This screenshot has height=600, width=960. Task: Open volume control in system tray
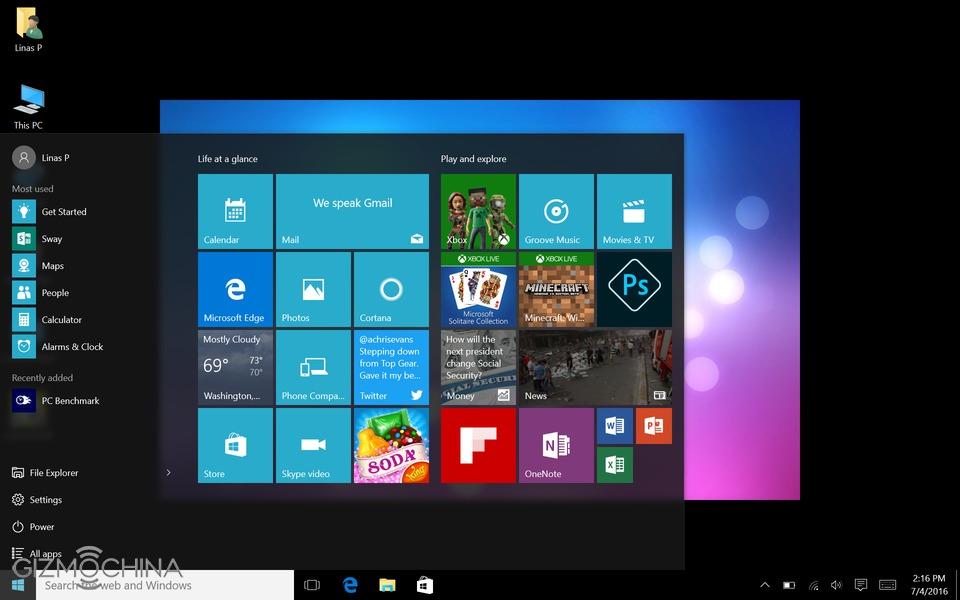pyautogui.click(x=836, y=585)
